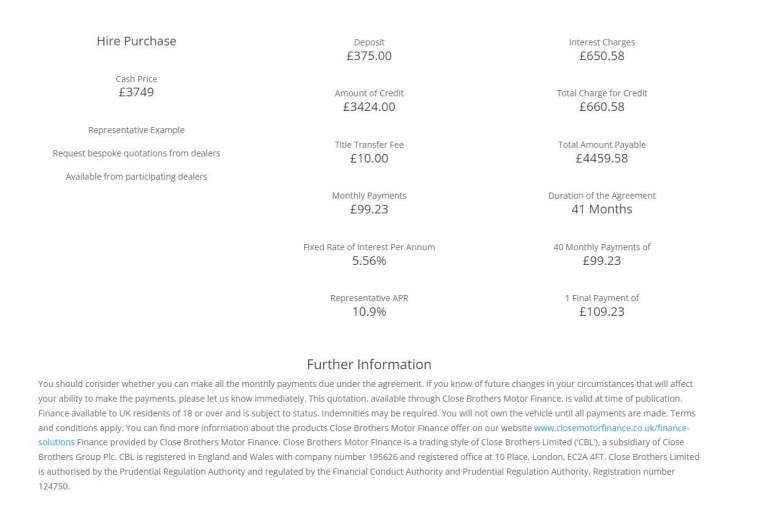Click the £375.00 deposit amount

point(369,56)
